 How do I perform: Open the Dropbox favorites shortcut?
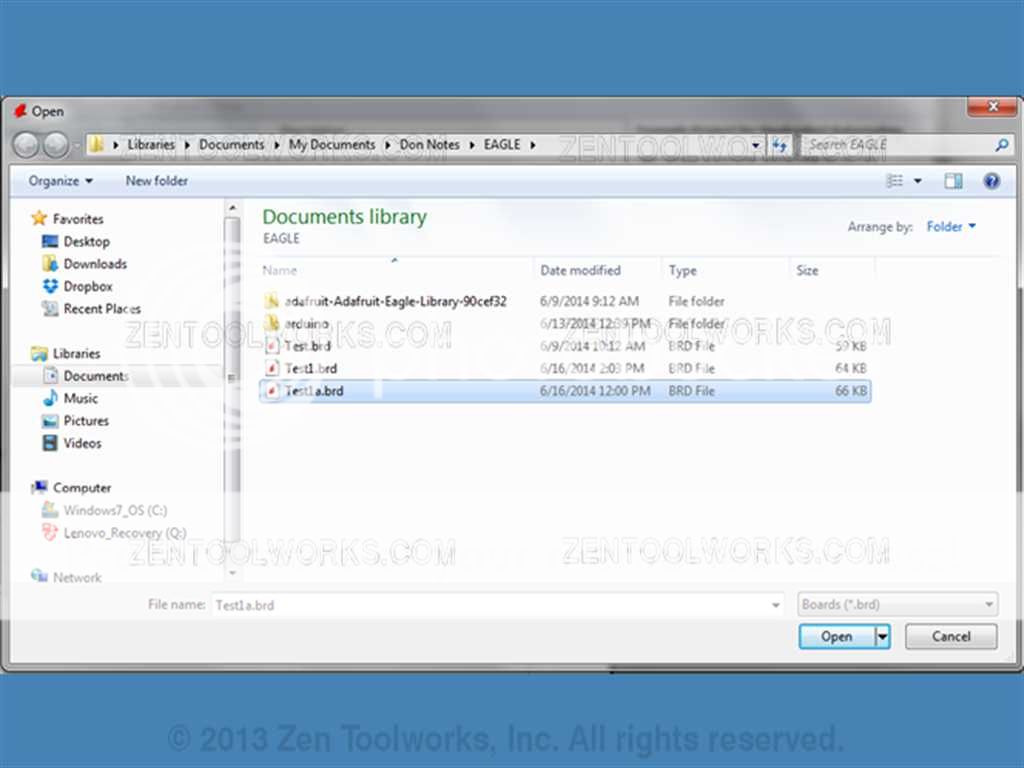(87, 286)
